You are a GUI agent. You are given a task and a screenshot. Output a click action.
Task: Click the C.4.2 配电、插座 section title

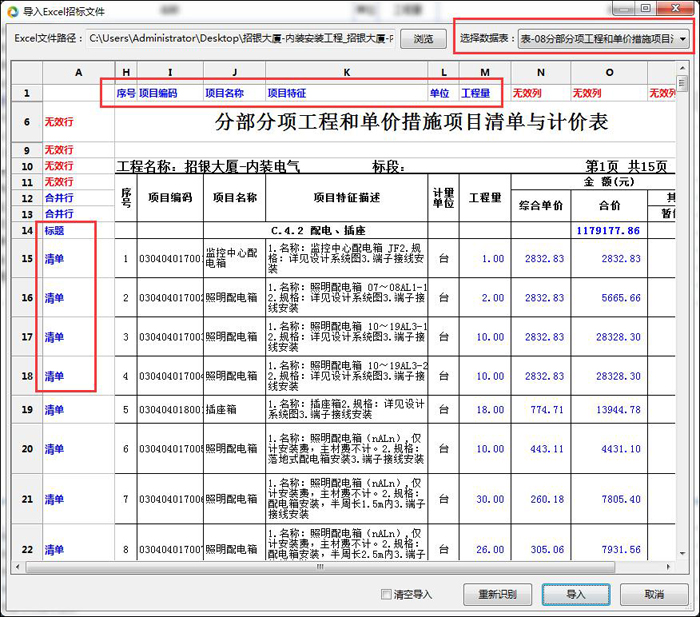pyautogui.click(x=318, y=231)
